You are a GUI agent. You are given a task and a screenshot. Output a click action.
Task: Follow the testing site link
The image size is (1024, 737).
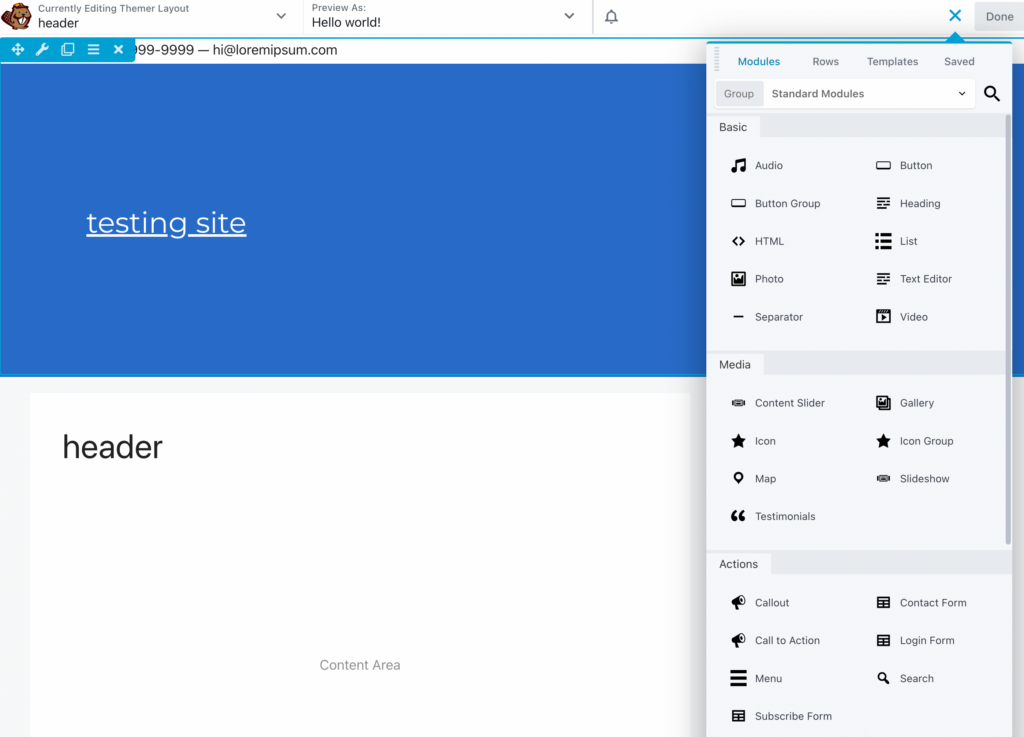[x=166, y=223]
